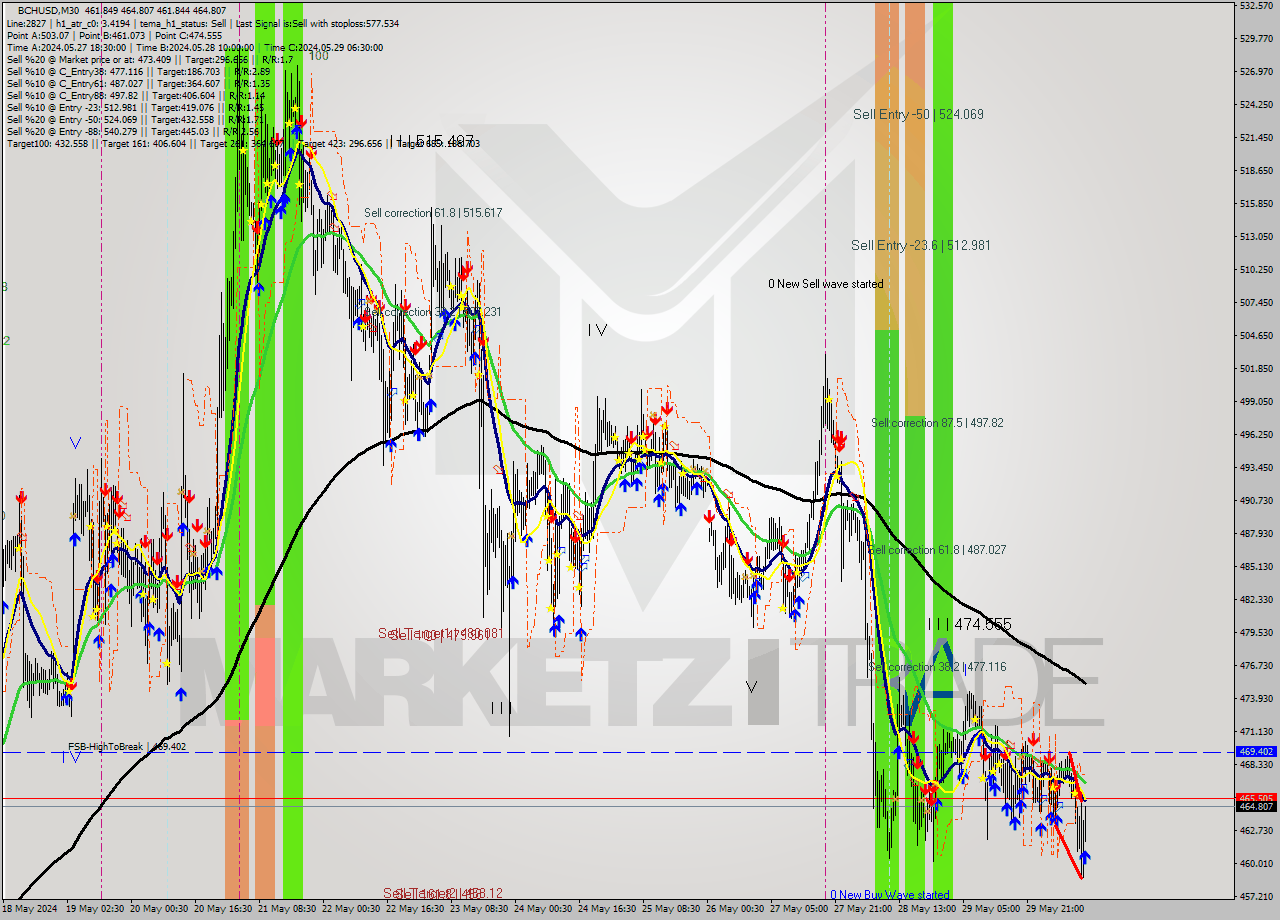The height and width of the screenshot is (920, 1280).
Task: Click the '28 May 13:00' time label
Action: 926,909
